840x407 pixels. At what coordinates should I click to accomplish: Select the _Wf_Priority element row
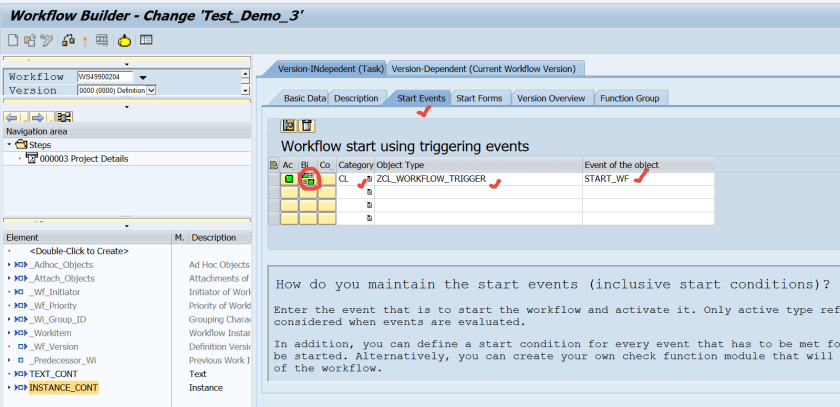52,306
